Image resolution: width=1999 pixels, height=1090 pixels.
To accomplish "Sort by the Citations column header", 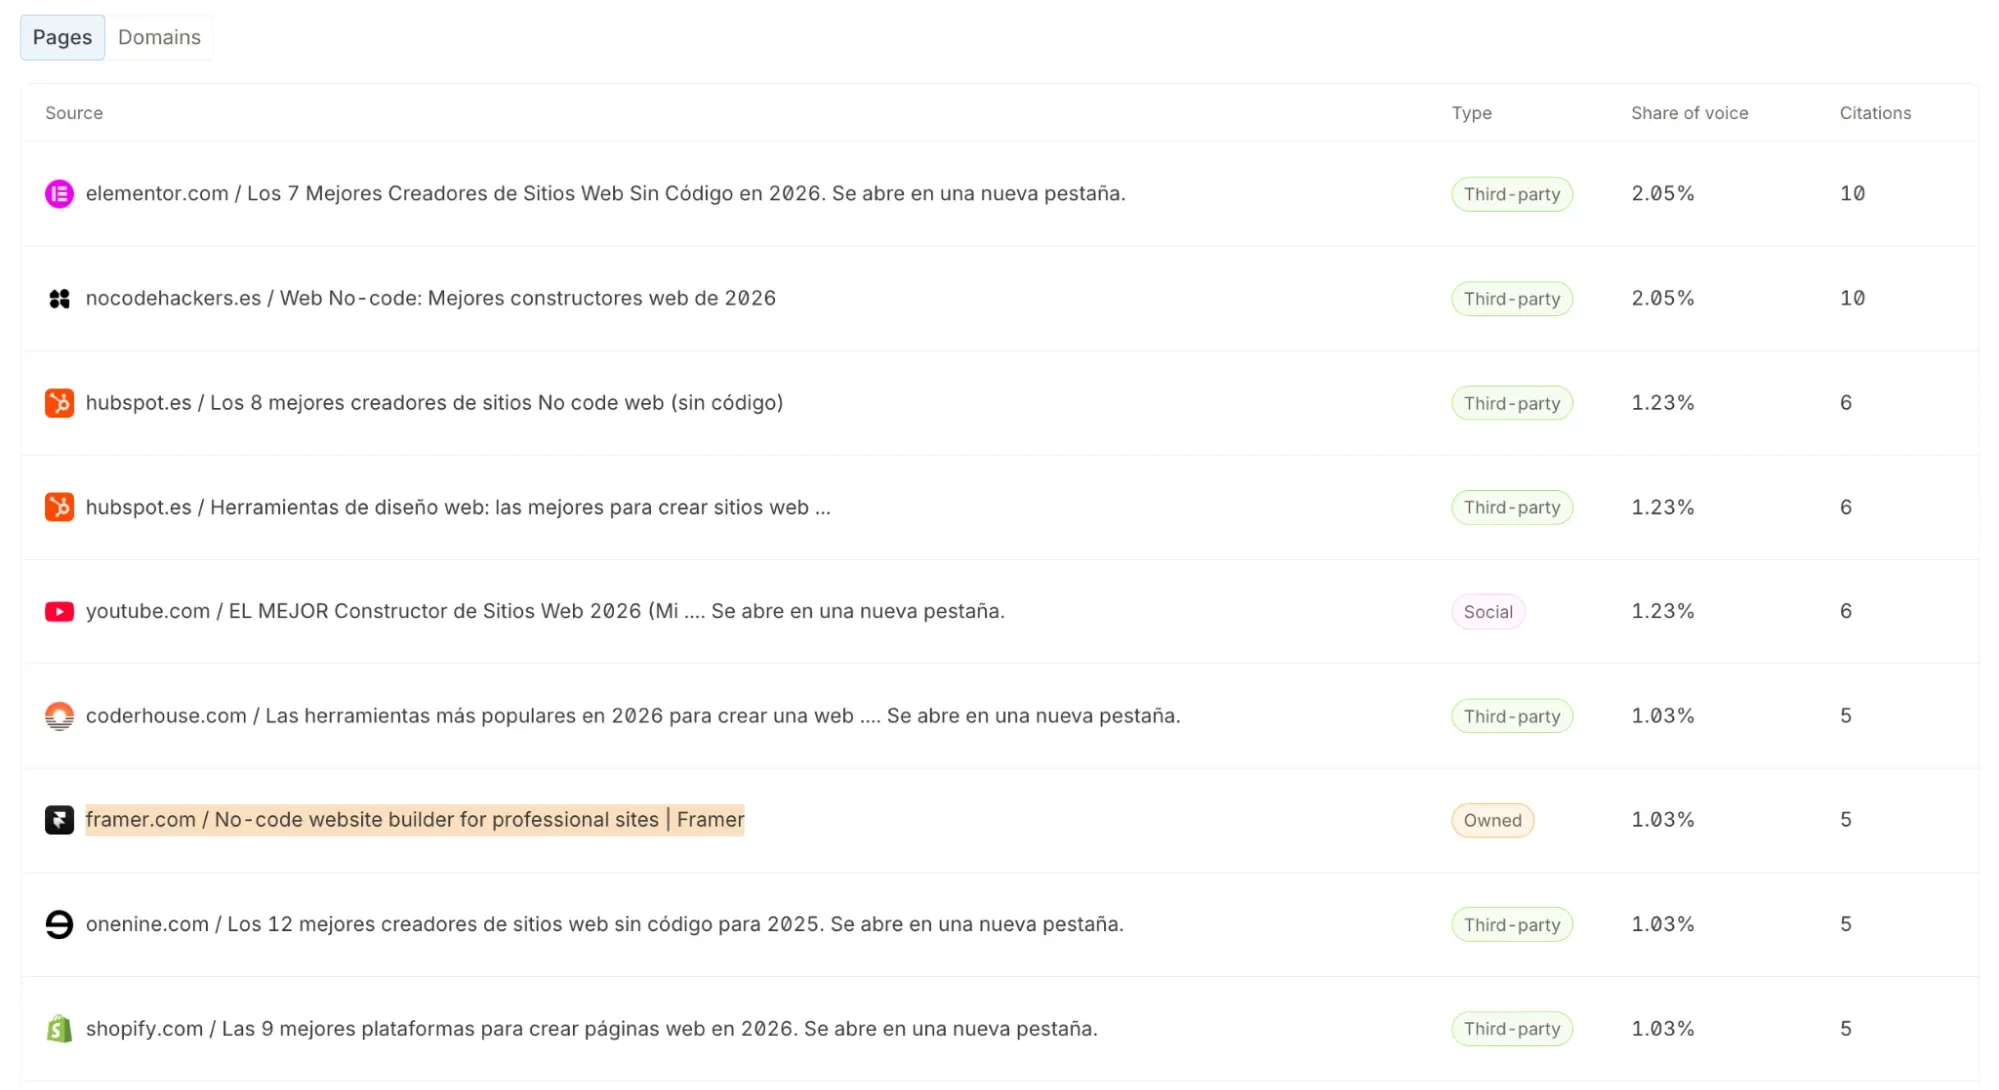I will (1875, 113).
